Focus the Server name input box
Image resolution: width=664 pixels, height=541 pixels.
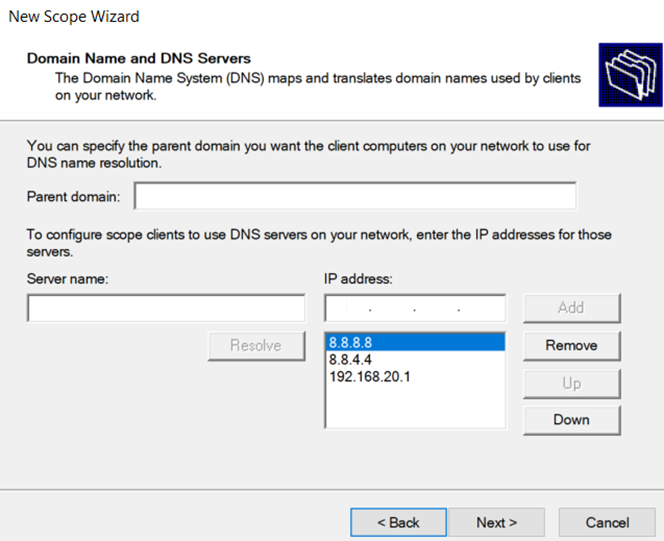(x=166, y=308)
